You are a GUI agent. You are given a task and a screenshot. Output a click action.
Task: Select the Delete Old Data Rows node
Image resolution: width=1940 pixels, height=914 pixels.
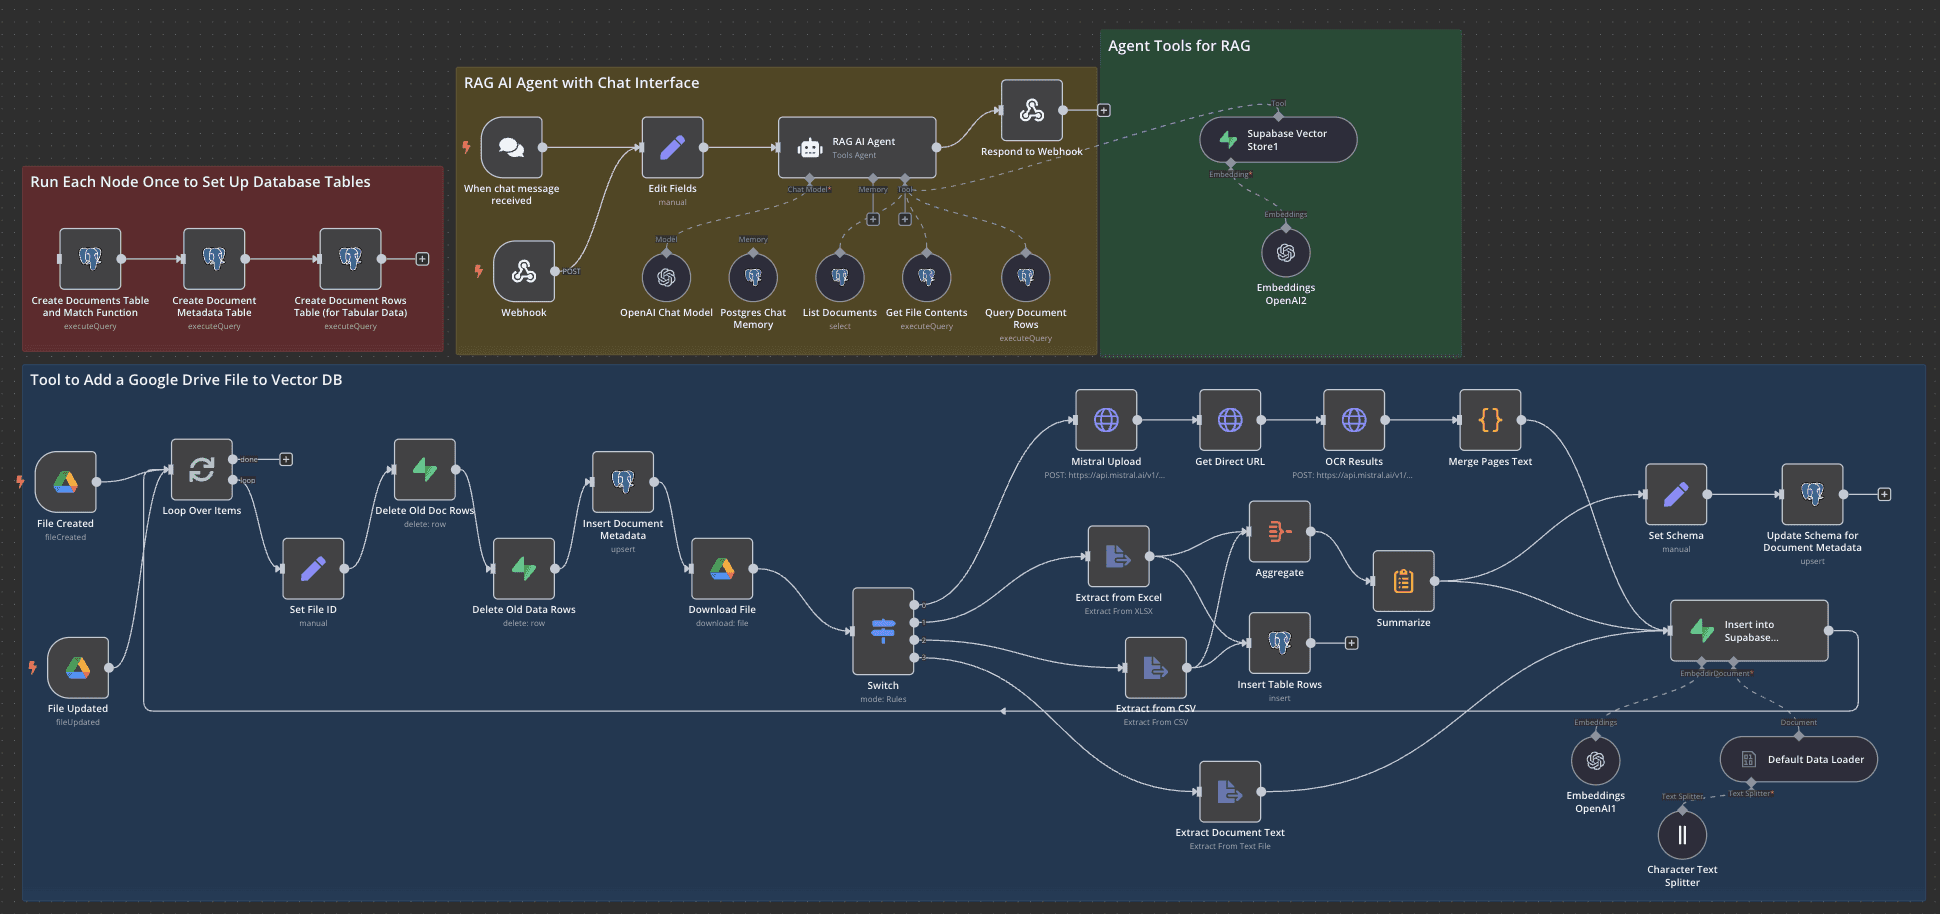tap(524, 568)
